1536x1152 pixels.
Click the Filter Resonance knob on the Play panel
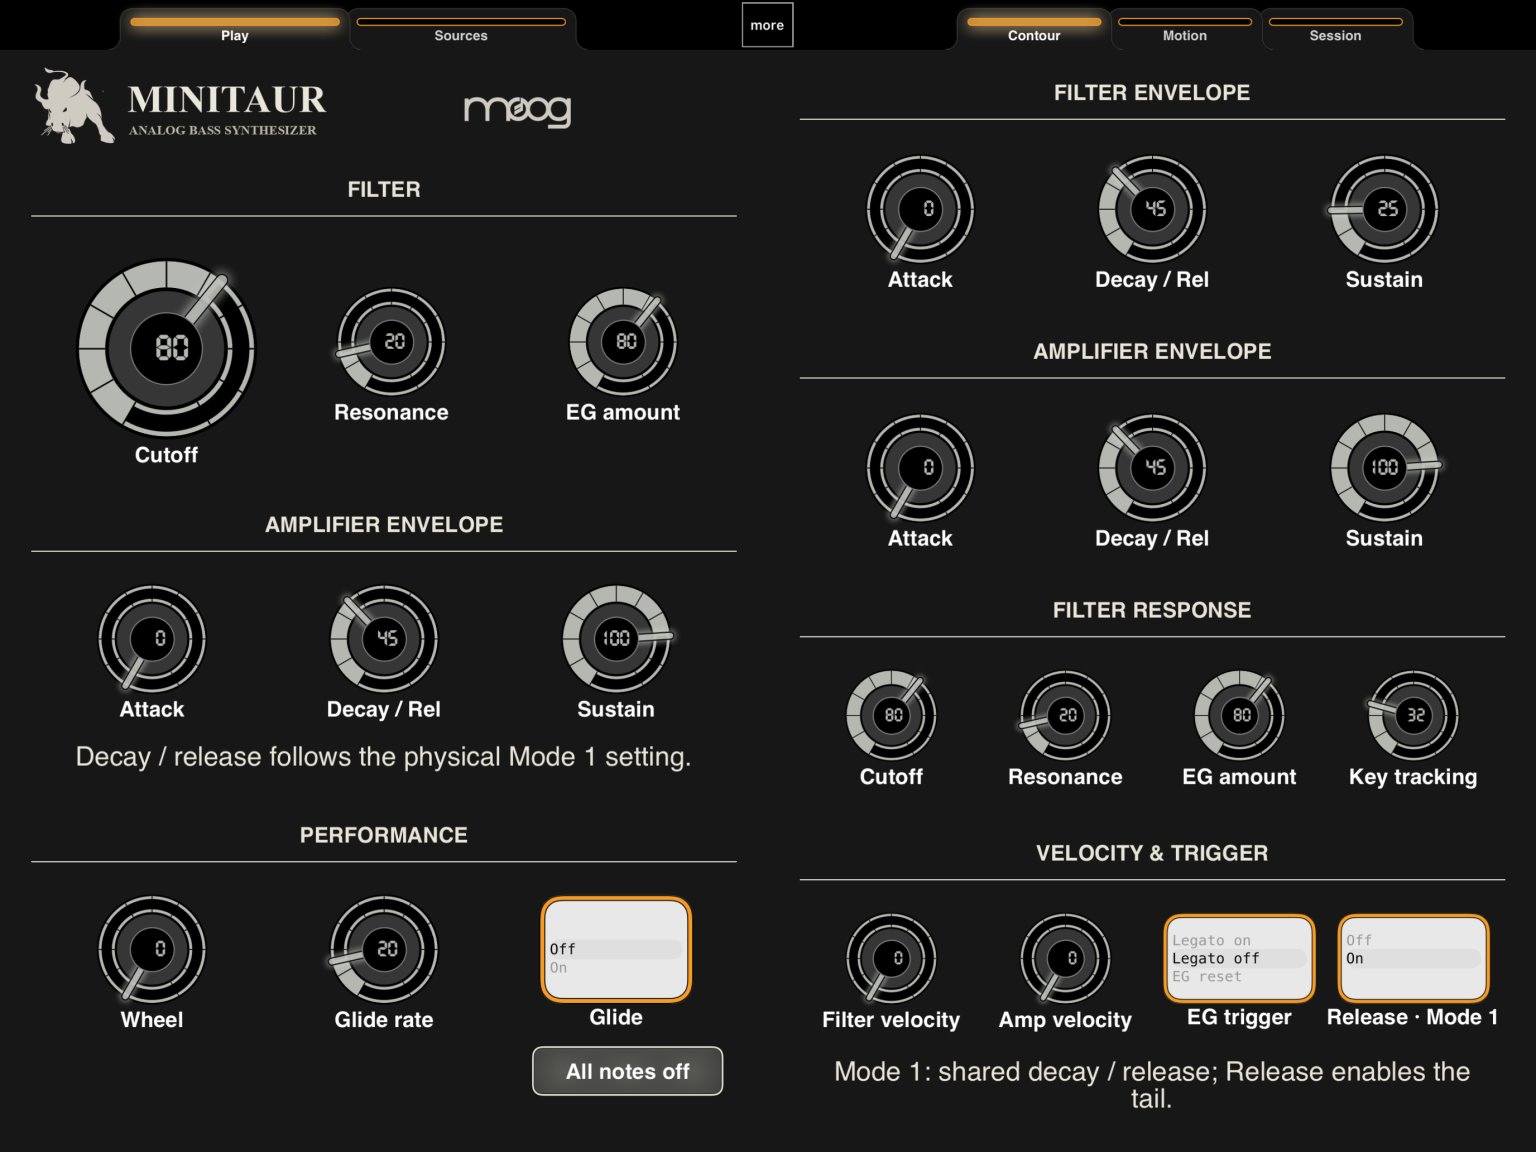click(391, 342)
